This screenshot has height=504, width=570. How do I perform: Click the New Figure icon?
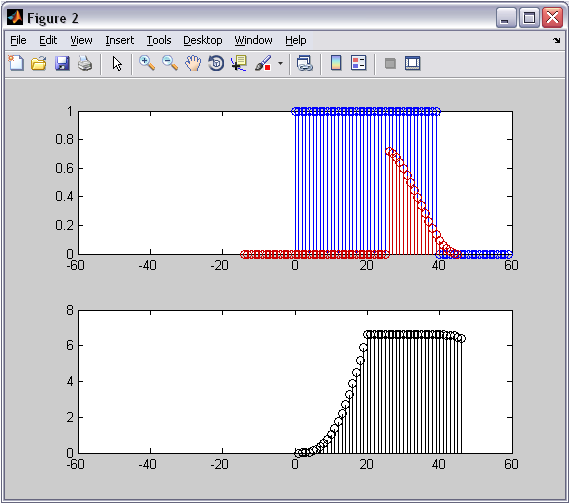pyautogui.click(x=16, y=63)
